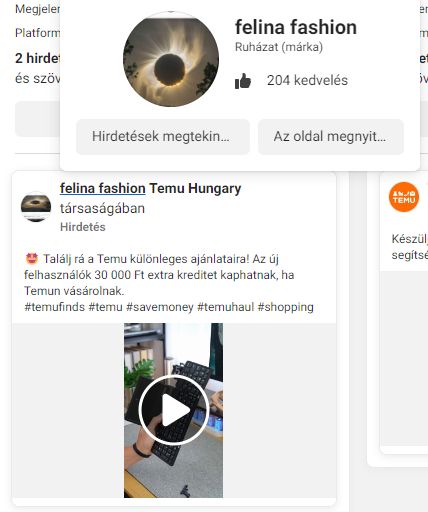This screenshot has width=428, height=512.
Task: Click the '204 kedvelés' likes count
Action: [307, 80]
